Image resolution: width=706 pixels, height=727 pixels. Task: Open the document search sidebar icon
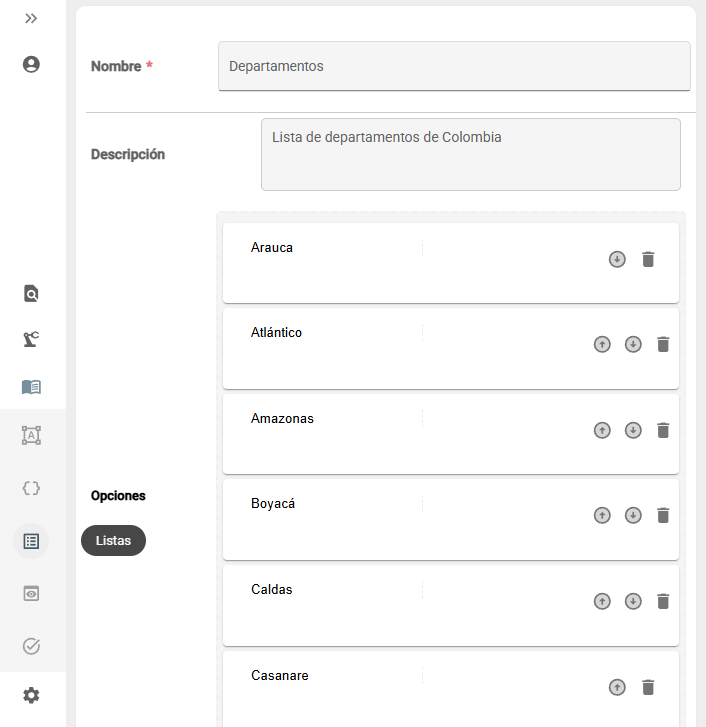click(x=31, y=293)
